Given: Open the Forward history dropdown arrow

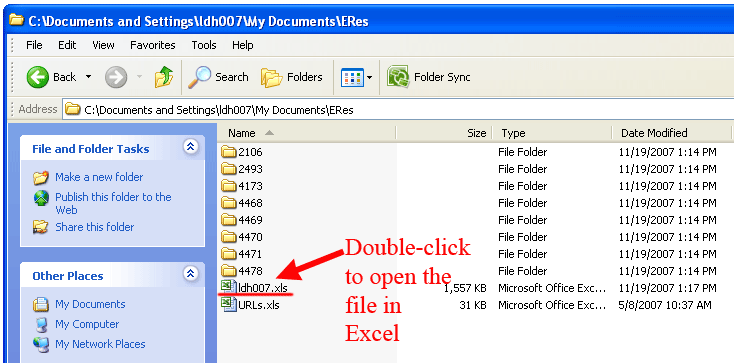Looking at the screenshot, I should [139, 77].
